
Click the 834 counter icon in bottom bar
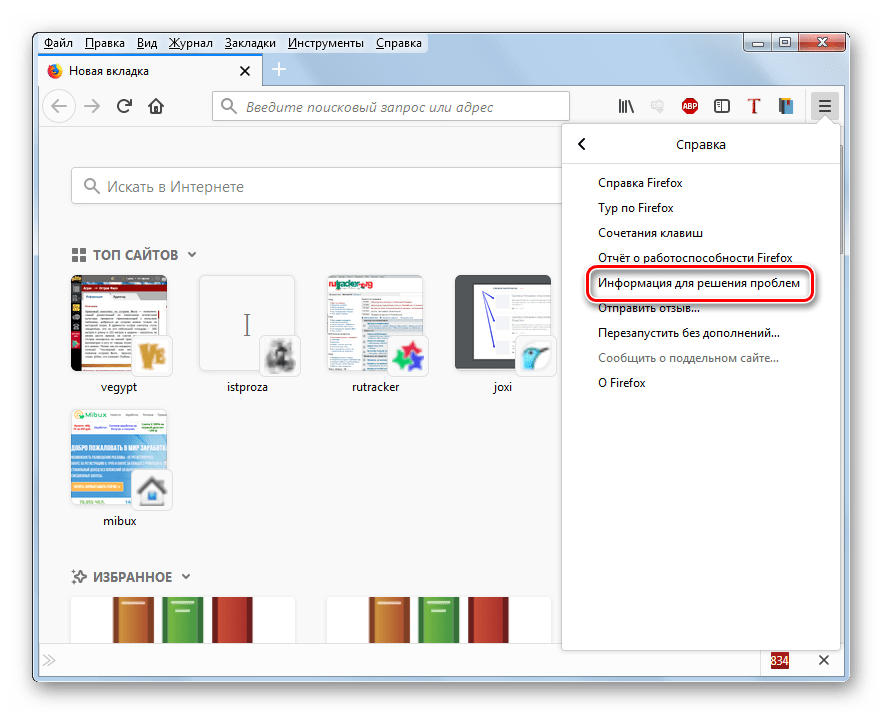click(779, 660)
